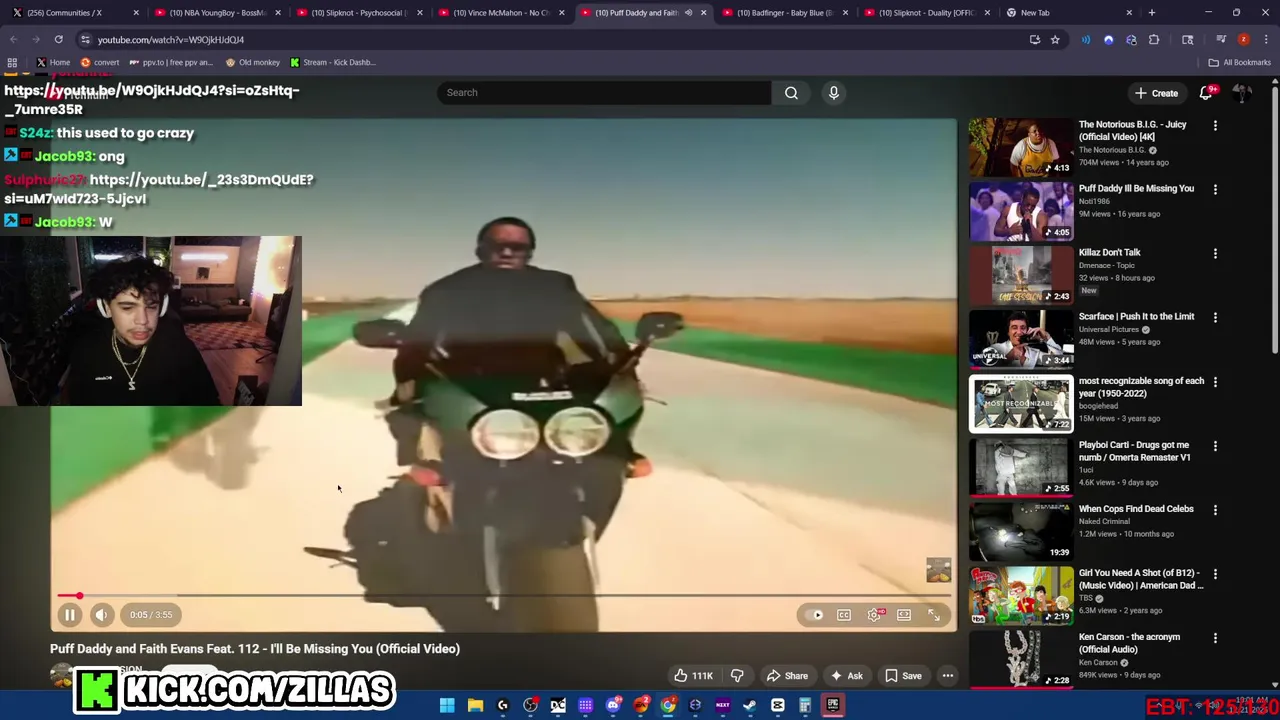Dislike the video with the thumbs down

click(737, 676)
